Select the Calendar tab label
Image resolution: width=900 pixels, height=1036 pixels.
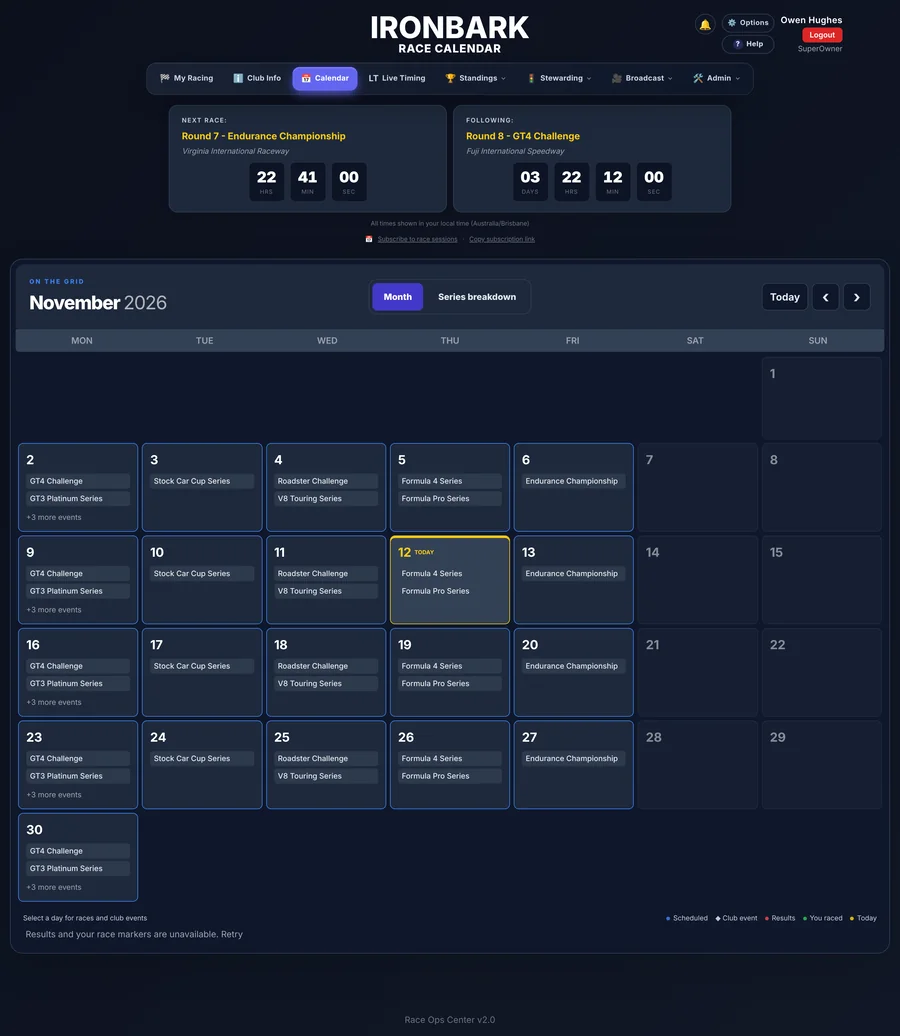[x=332, y=78]
